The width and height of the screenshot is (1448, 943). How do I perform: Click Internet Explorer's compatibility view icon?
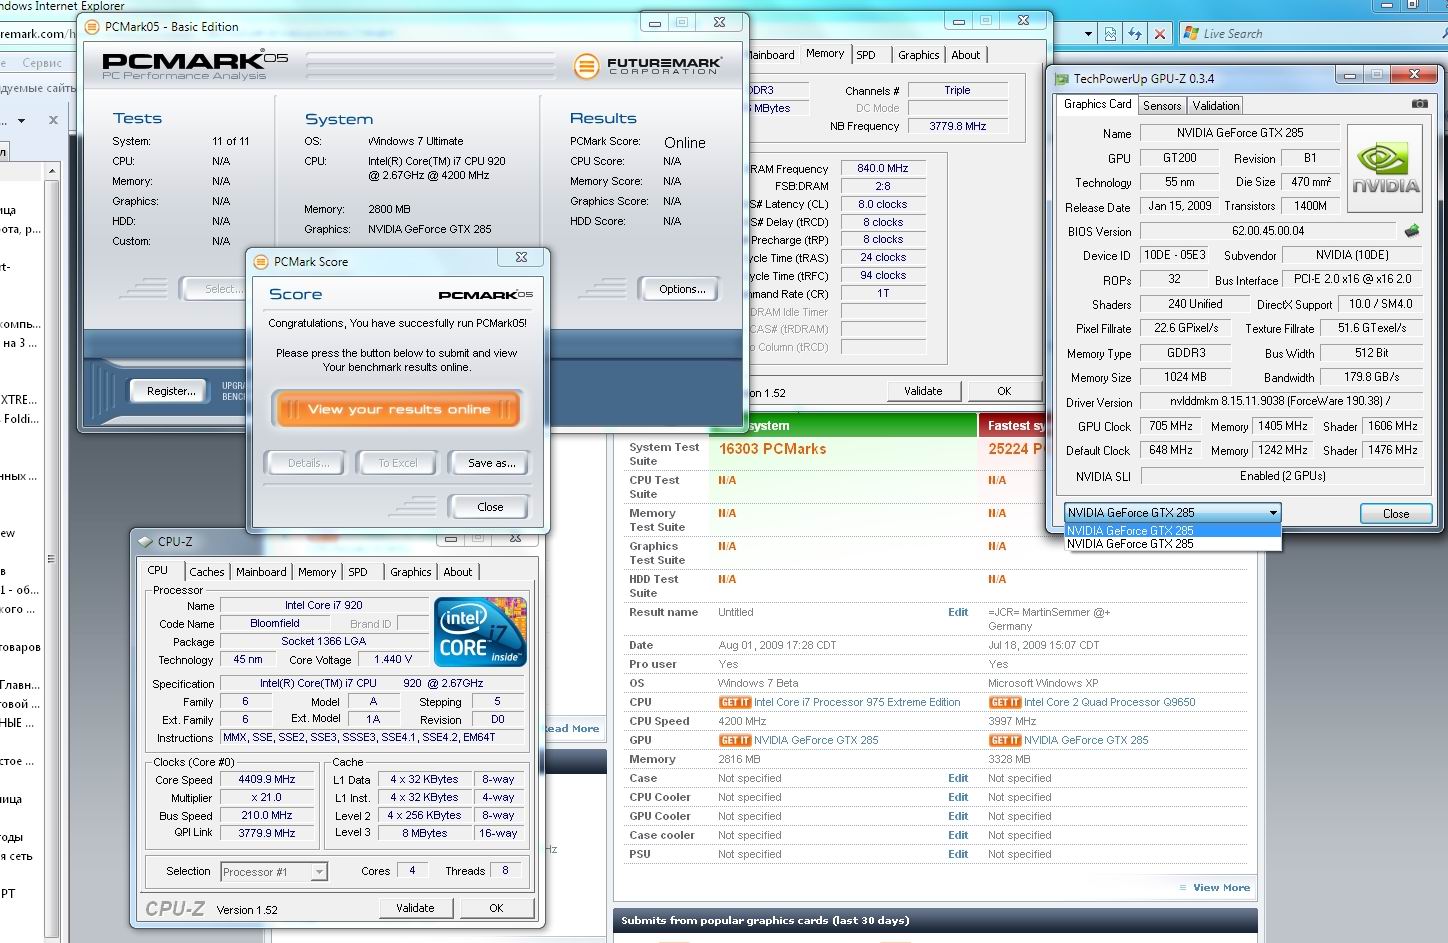[1110, 34]
